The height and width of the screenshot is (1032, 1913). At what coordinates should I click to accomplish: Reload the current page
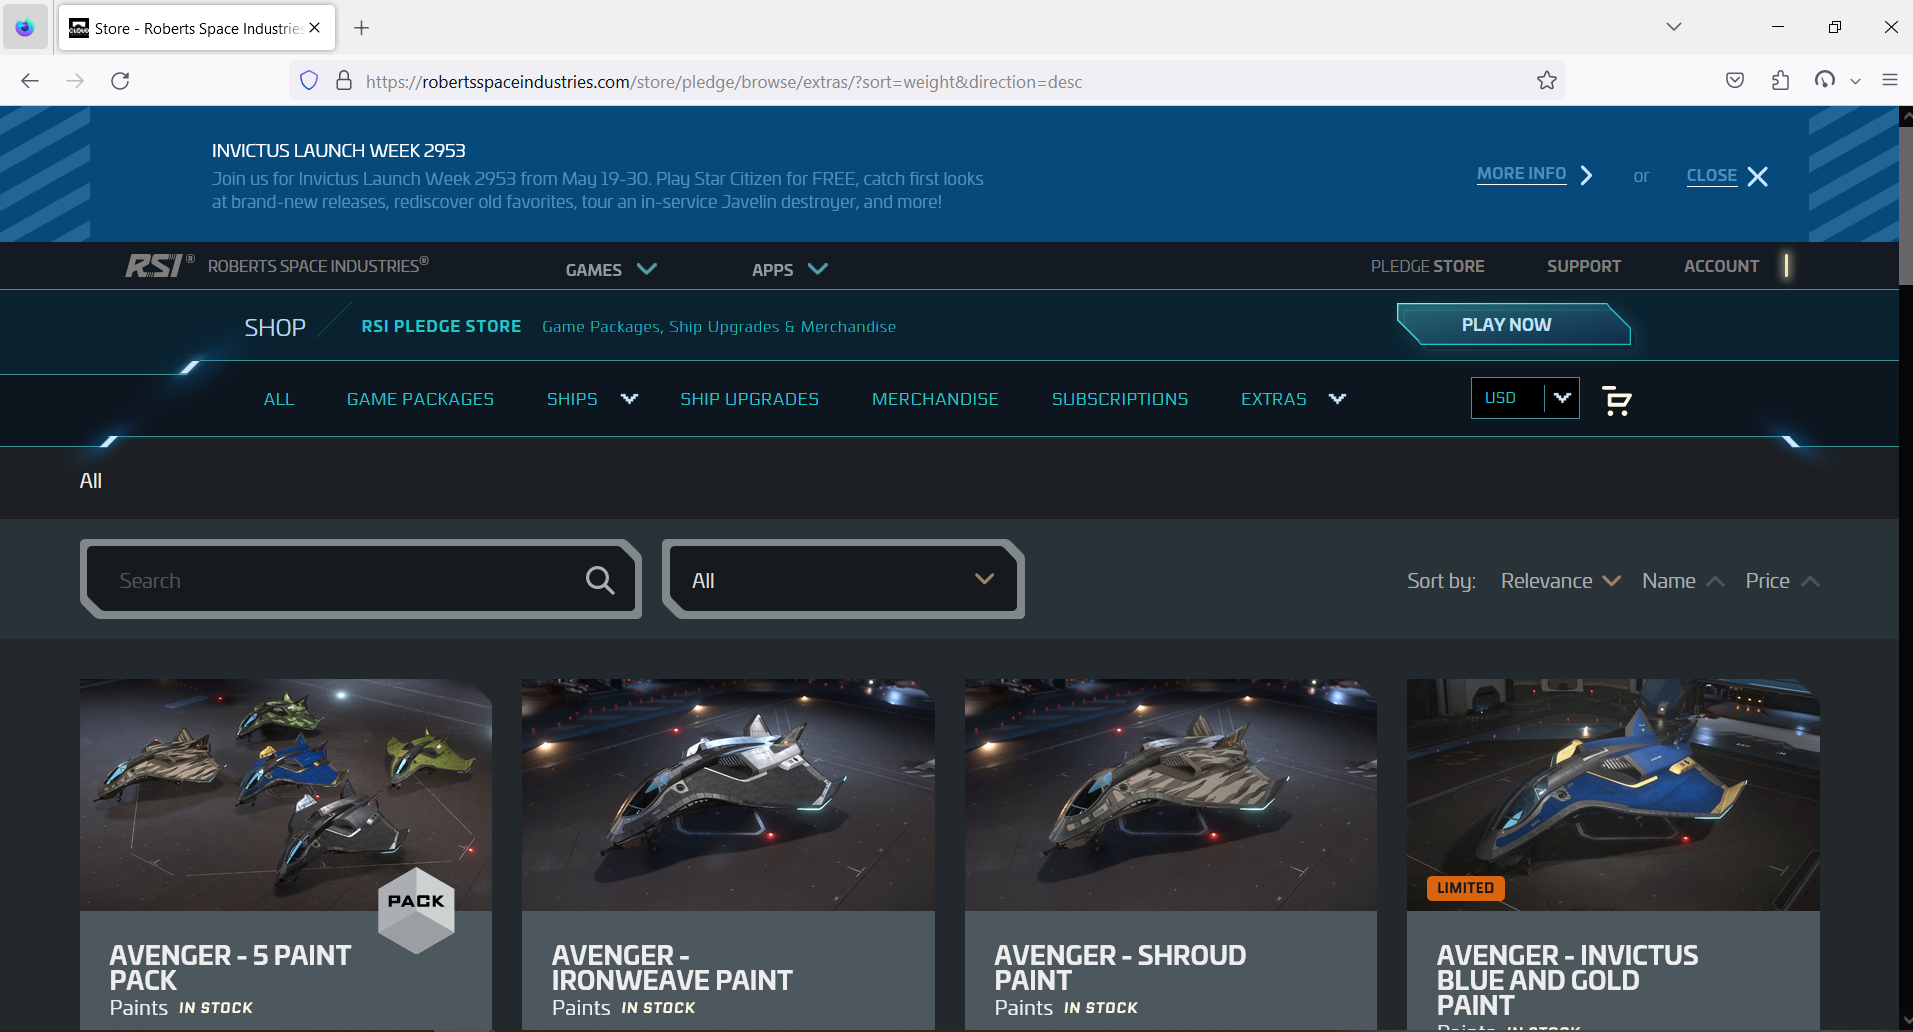coord(120,81)
